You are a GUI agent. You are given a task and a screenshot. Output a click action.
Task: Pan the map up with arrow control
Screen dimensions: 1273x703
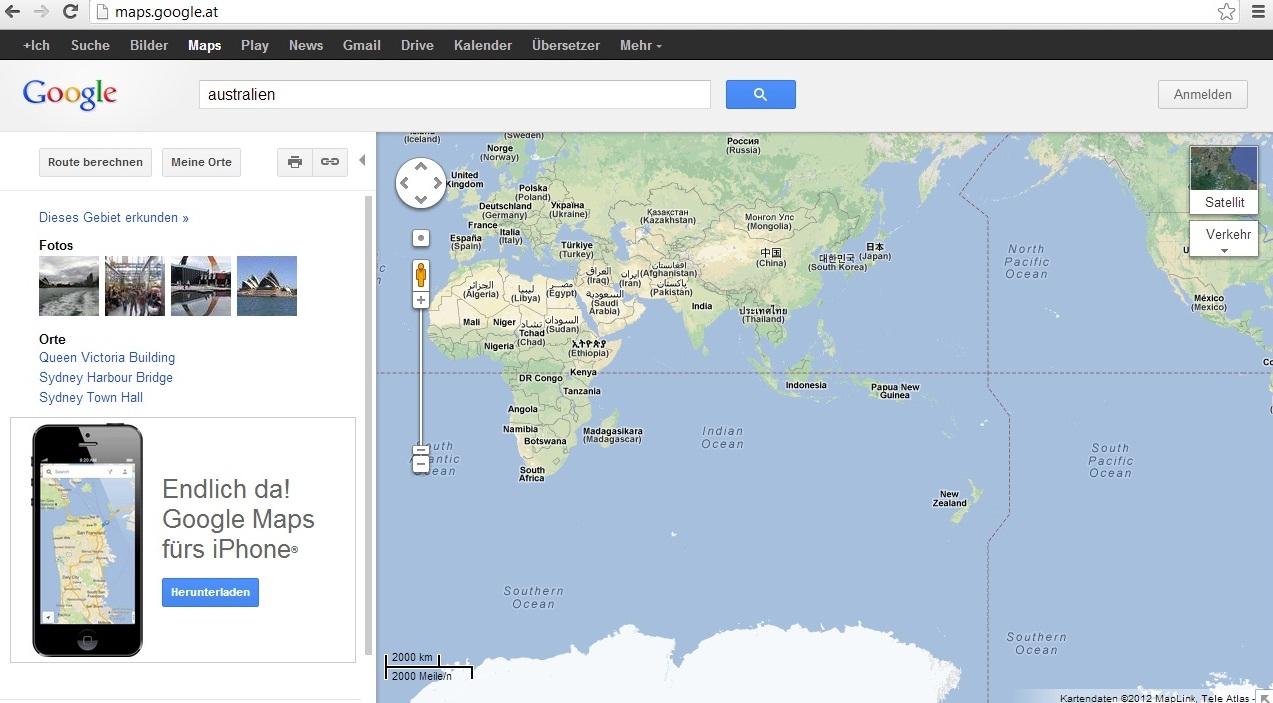pos(421,167)
